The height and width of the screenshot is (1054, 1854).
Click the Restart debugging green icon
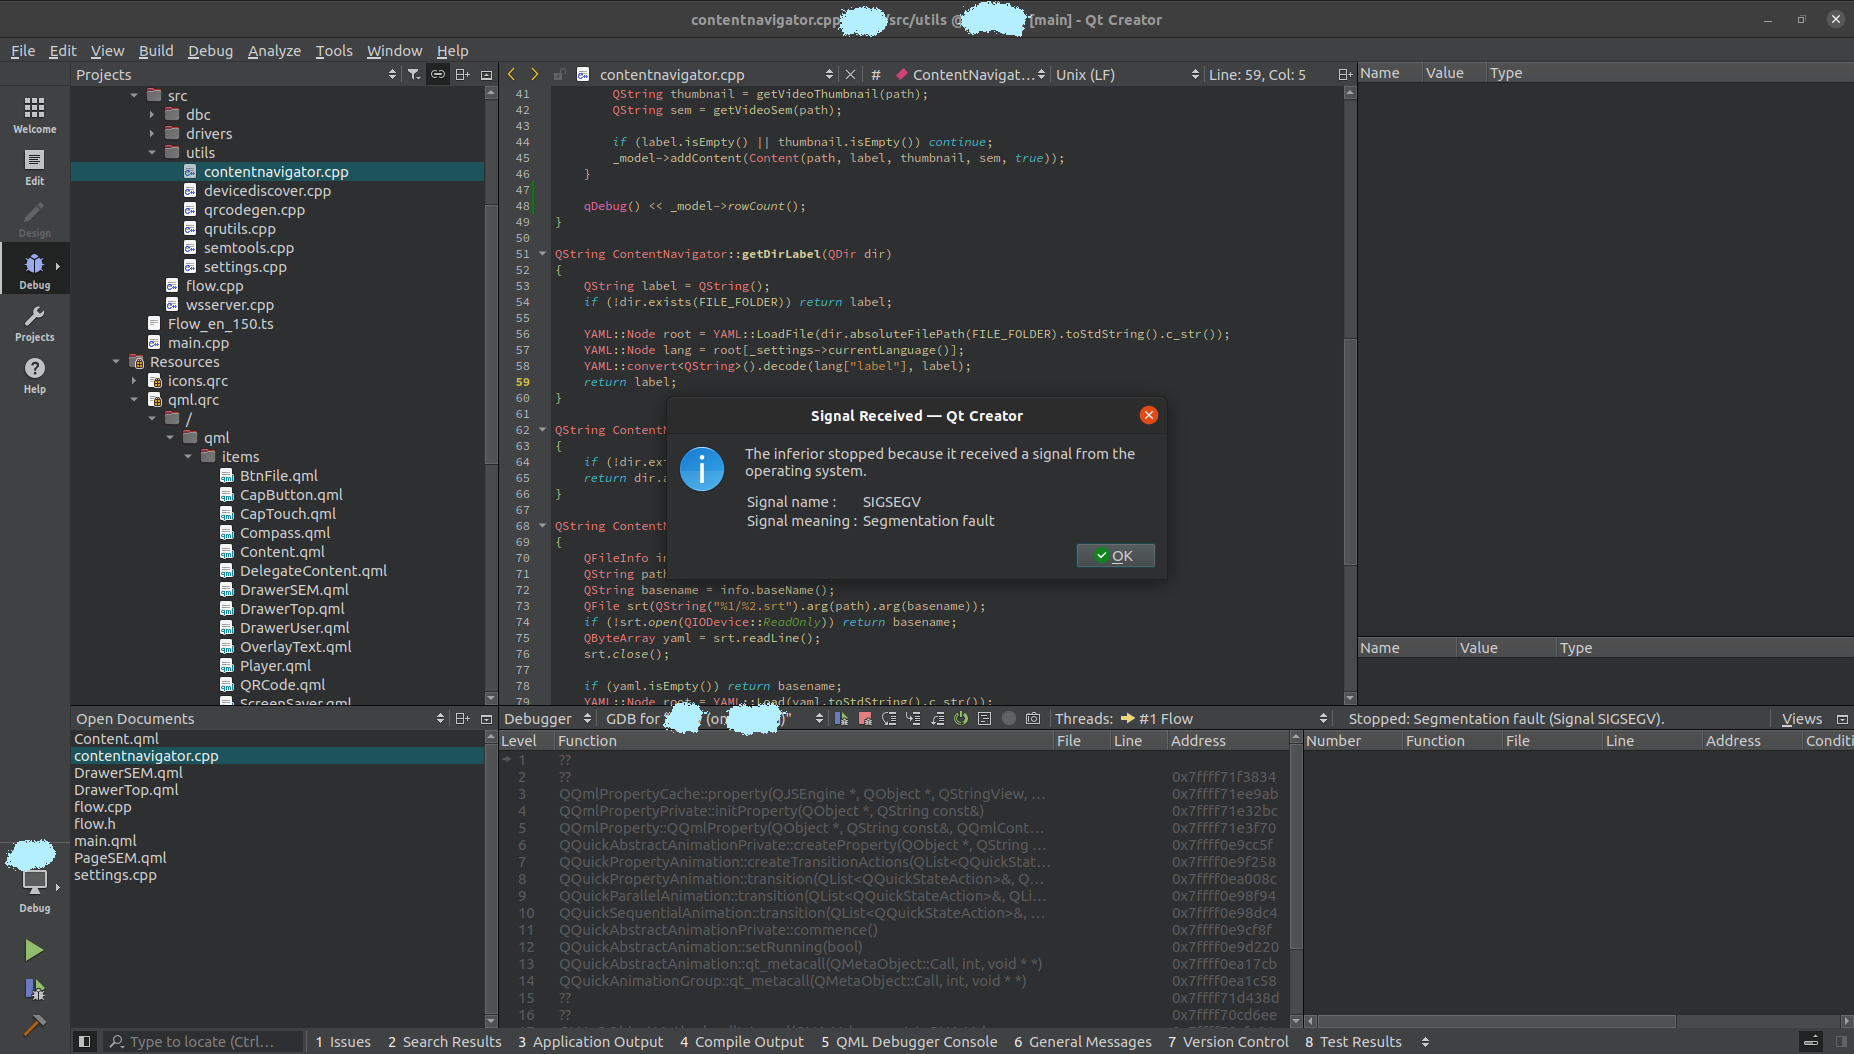pos(961,718)
